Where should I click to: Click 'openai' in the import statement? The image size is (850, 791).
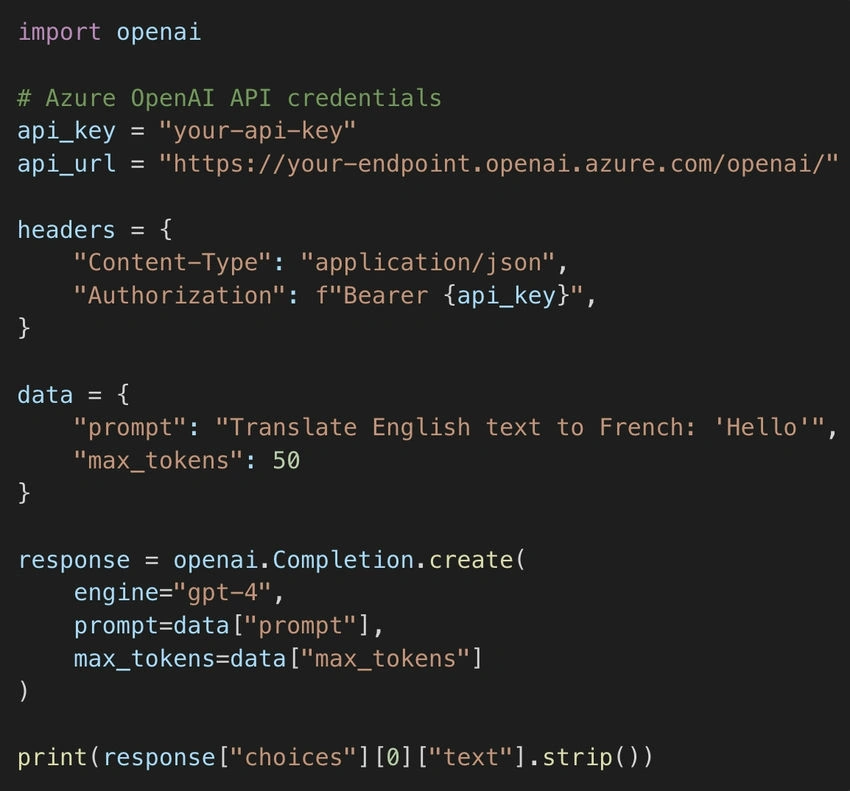point(159,33)
